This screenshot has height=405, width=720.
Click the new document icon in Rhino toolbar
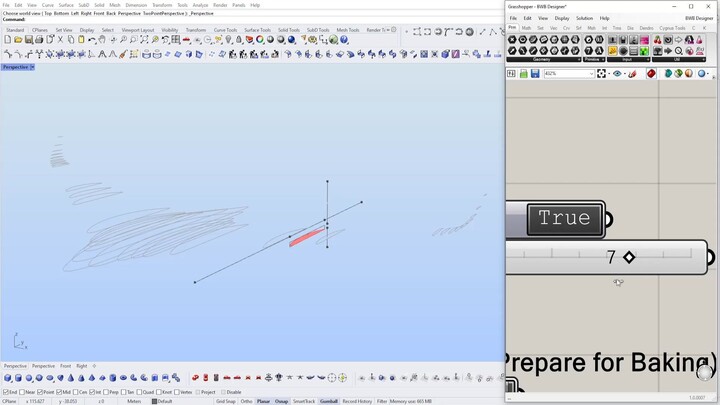(x=8, y=40)
